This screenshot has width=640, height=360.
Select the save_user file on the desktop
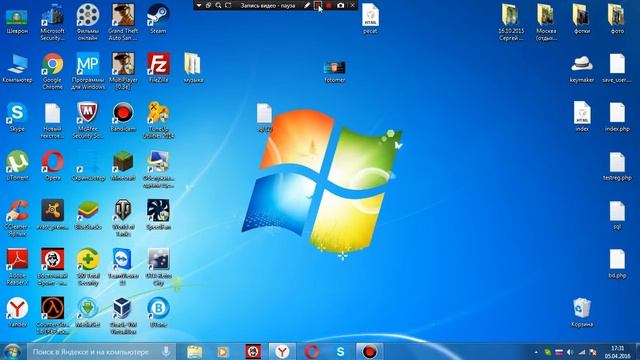(617, 69)
